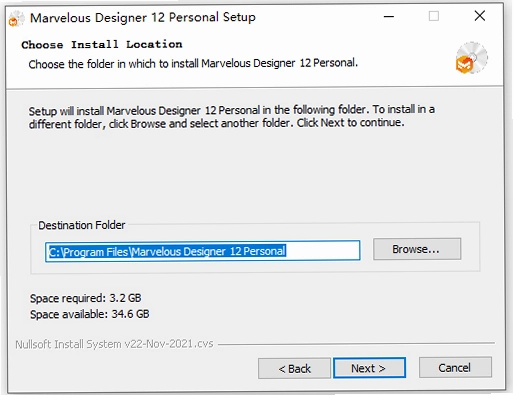Click the Marvelous Designer title bar icon
513x395 pixels.
[16, 19]
